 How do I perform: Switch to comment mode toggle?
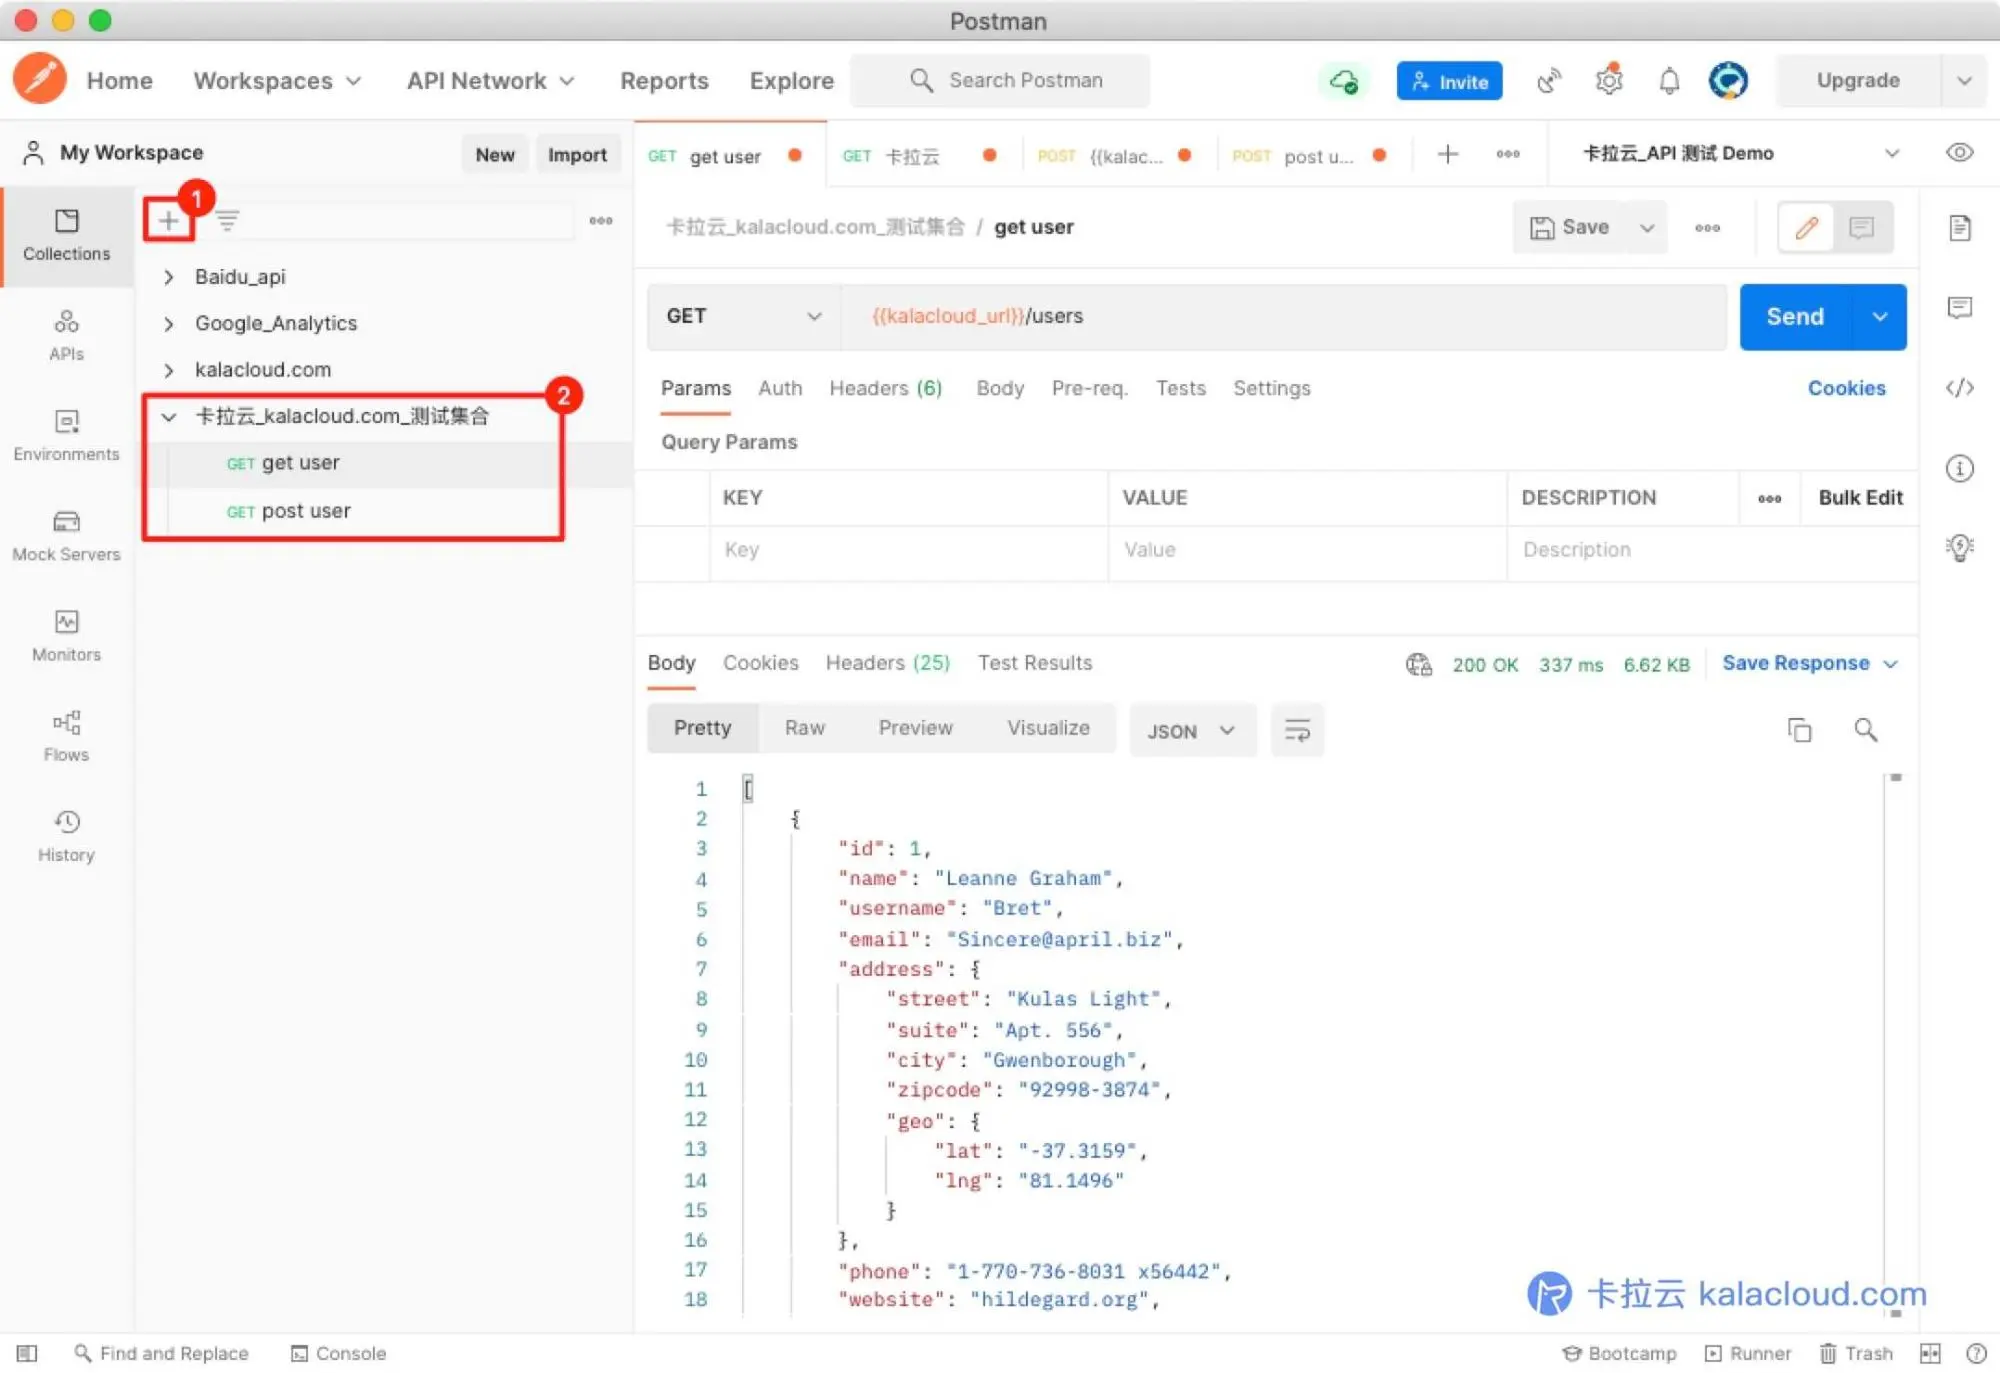1861,228
